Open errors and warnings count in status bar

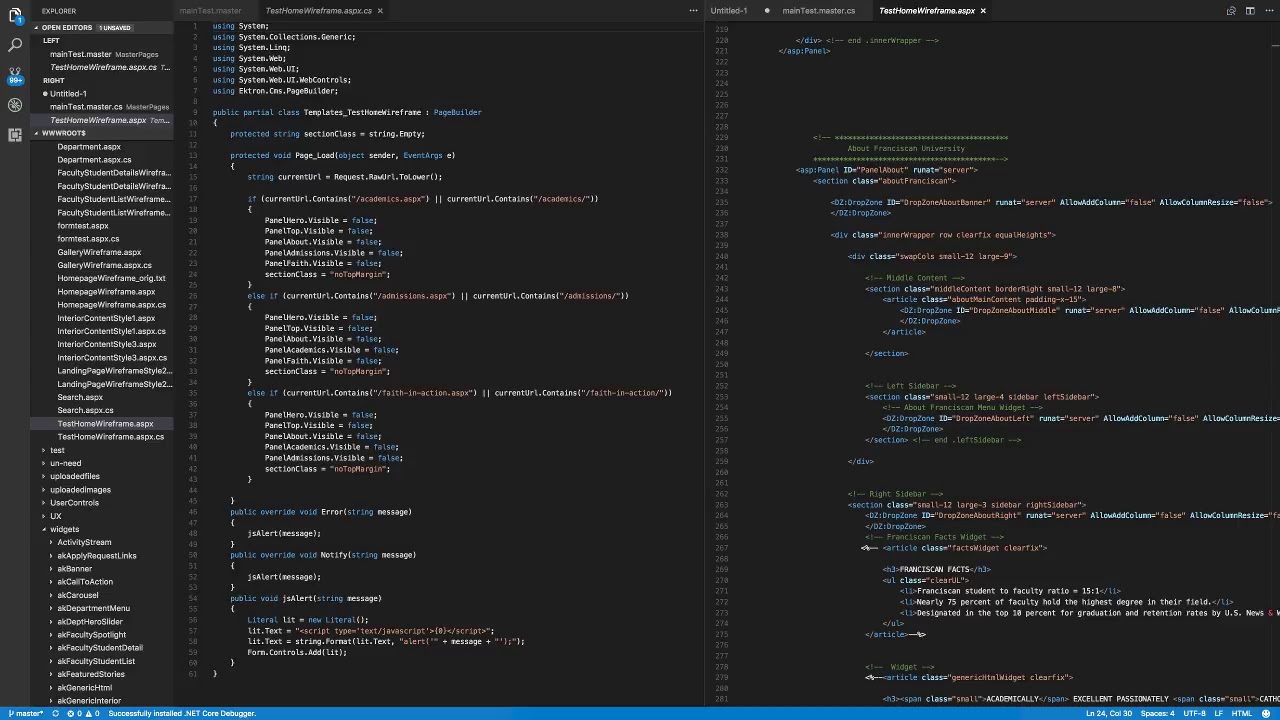point(82,714)
